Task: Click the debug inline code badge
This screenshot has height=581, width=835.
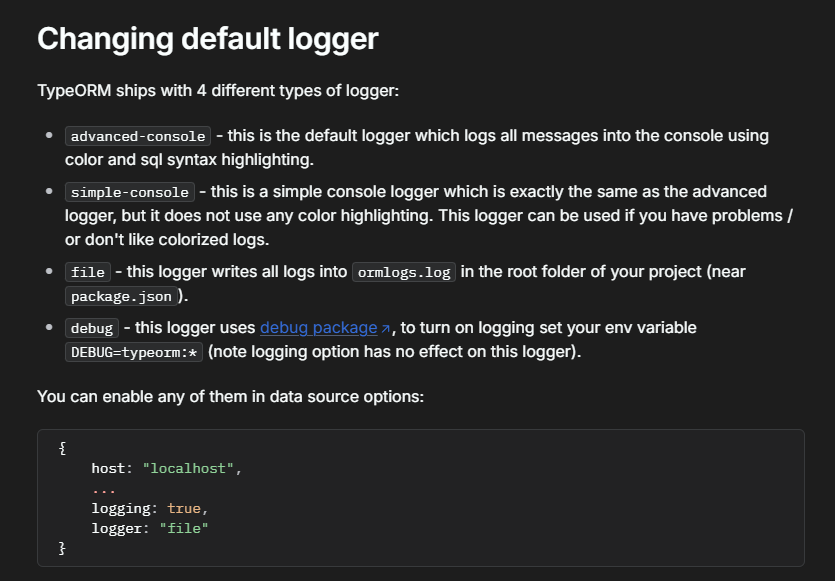Action: tap(92, 328)
